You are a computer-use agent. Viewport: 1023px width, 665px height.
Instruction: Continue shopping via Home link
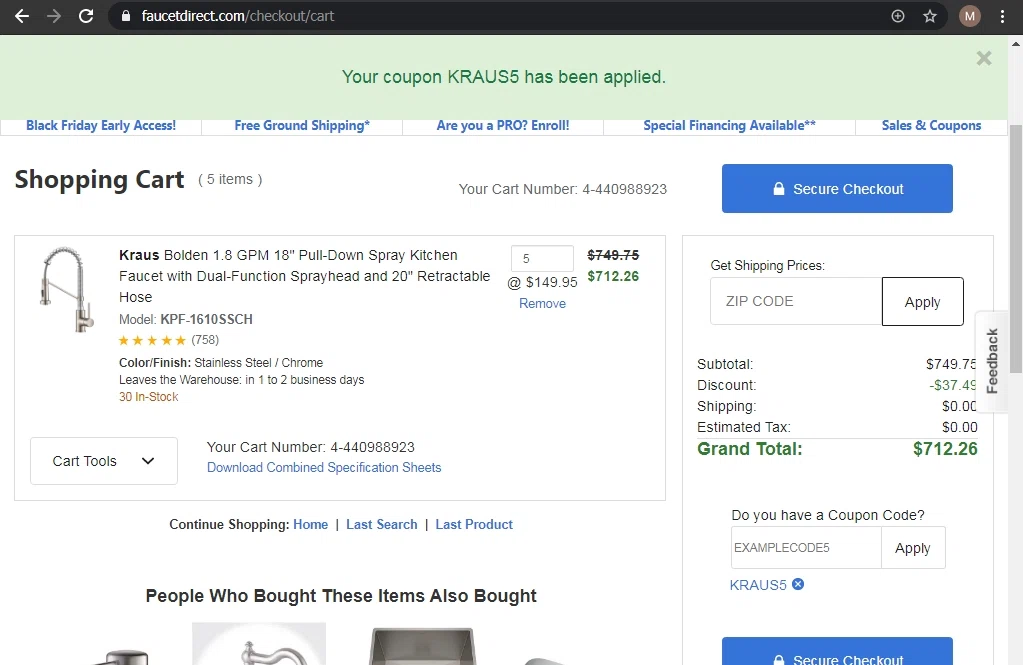point(311,524)
